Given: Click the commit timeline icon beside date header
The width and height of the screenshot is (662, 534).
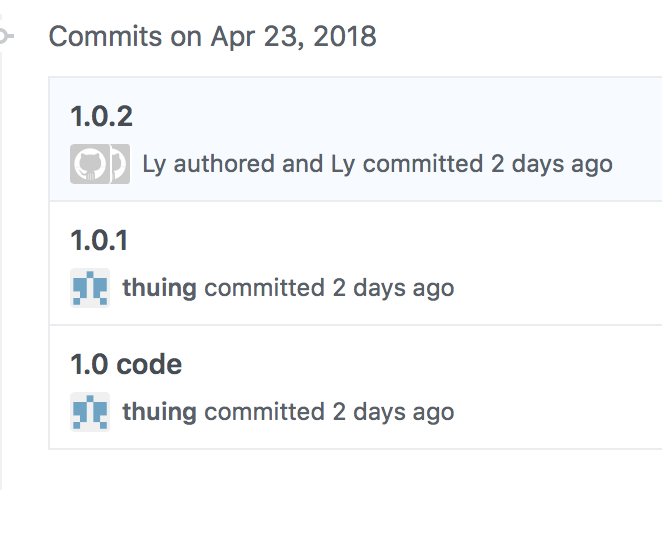Looking at the screenshot, I should pyautogui.click(x=5, y=36).
